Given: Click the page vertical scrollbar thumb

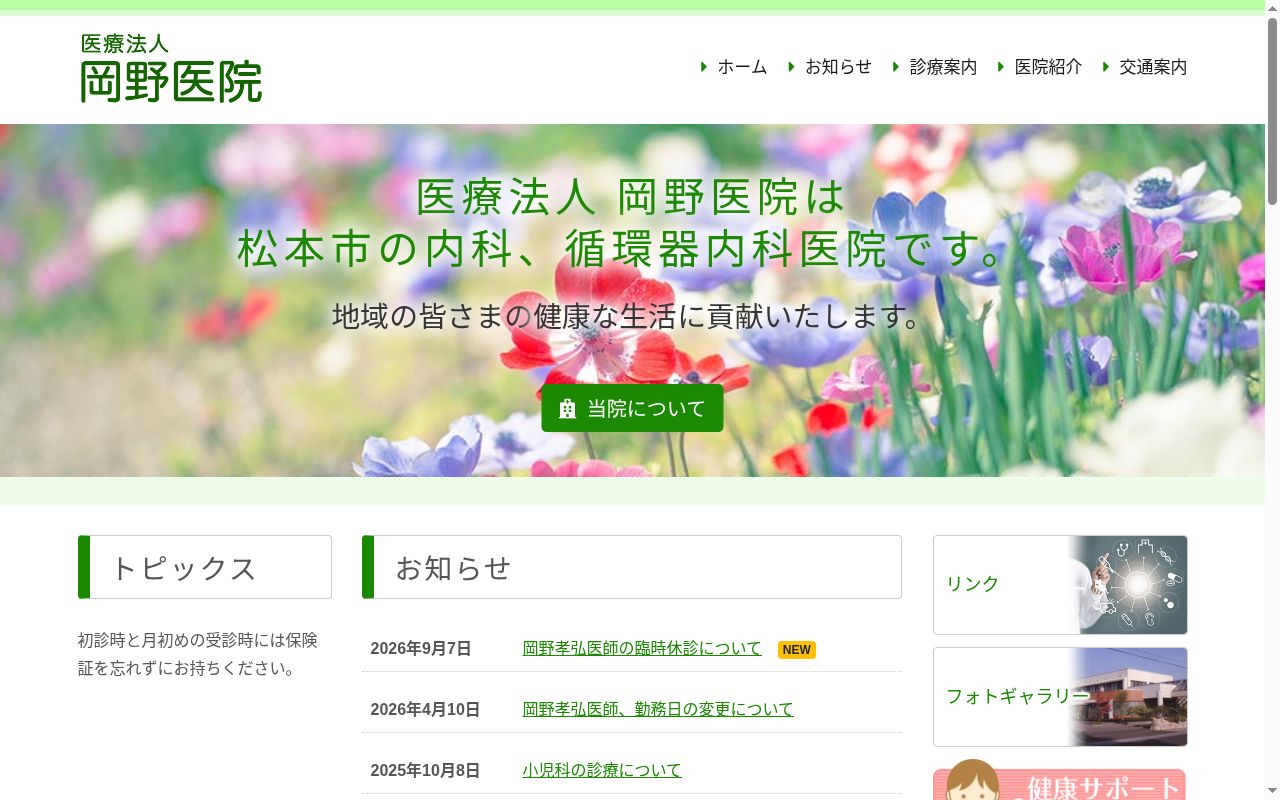Looking at the screenshot, I should coord(1272,110).
